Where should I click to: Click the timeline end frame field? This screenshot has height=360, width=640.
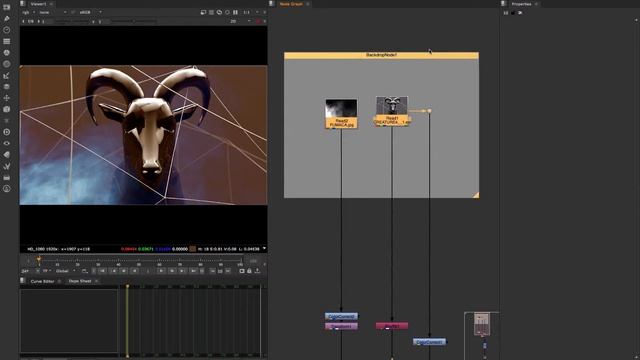[253, 260]
